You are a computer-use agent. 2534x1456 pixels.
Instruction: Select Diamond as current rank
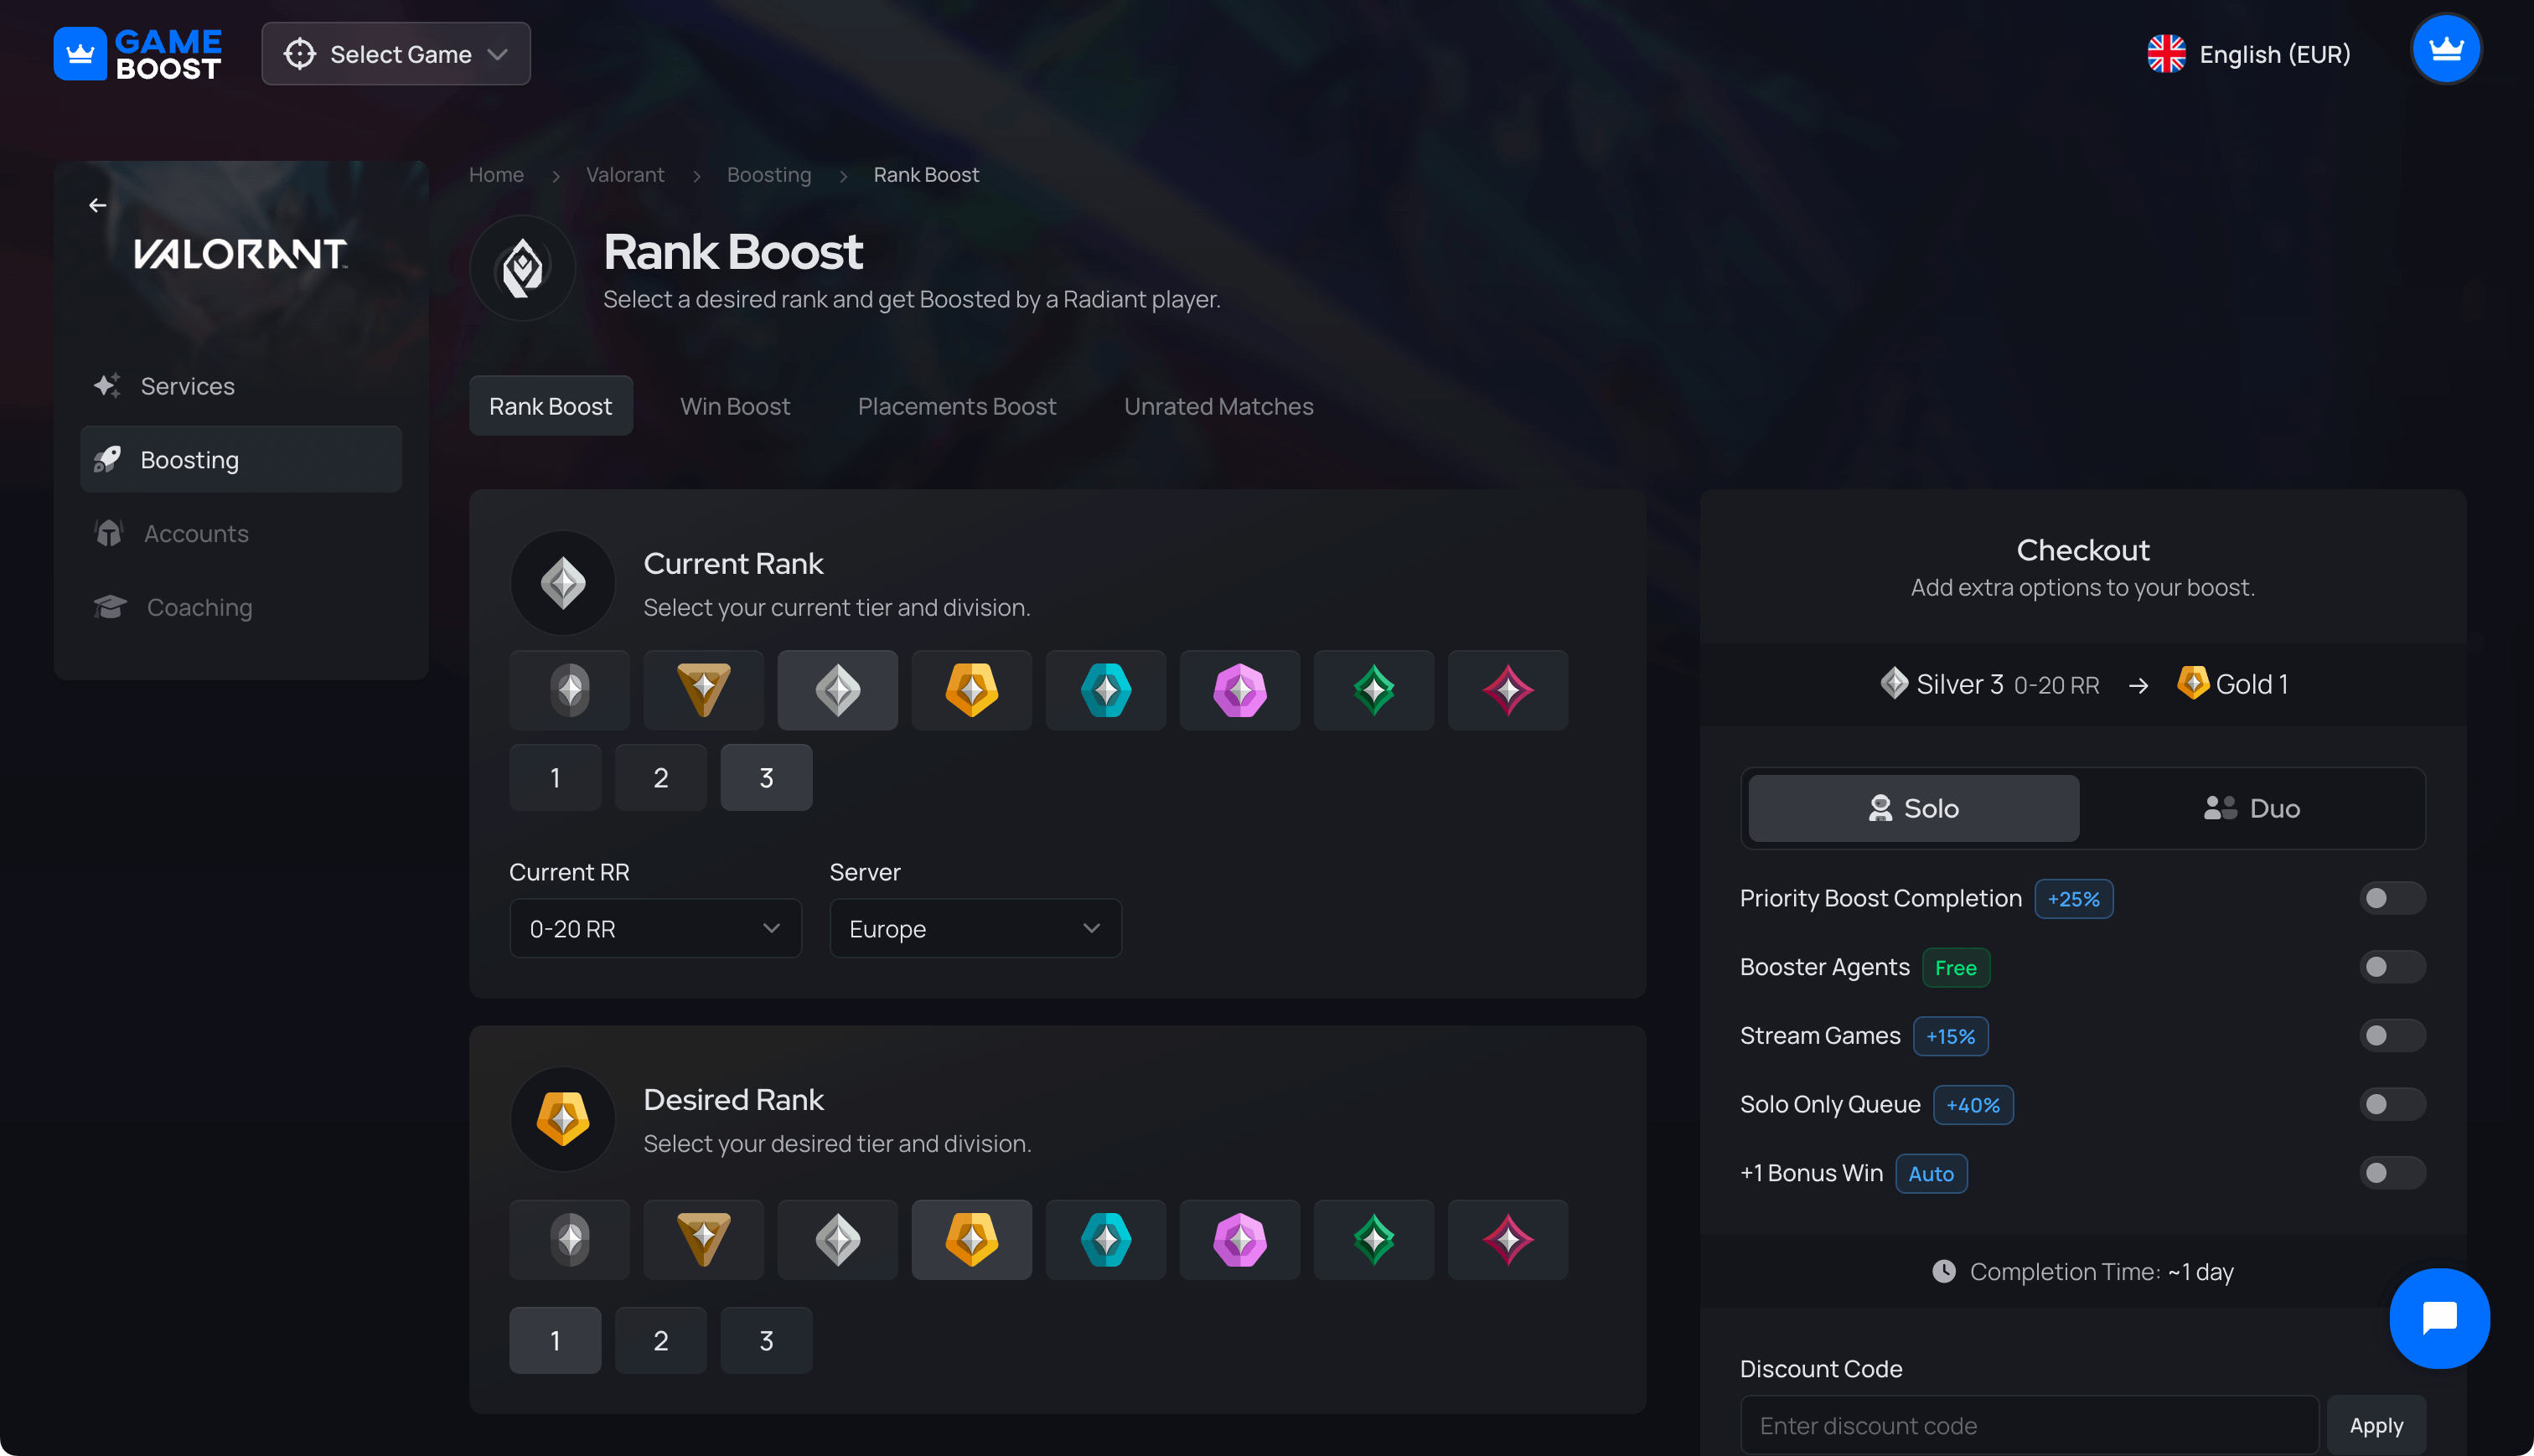[x=1240, y=690]
